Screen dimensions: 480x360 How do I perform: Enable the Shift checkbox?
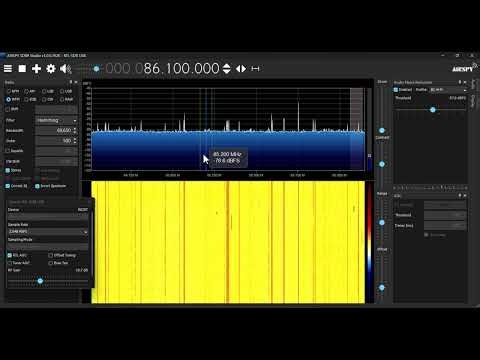click(8, 109)
